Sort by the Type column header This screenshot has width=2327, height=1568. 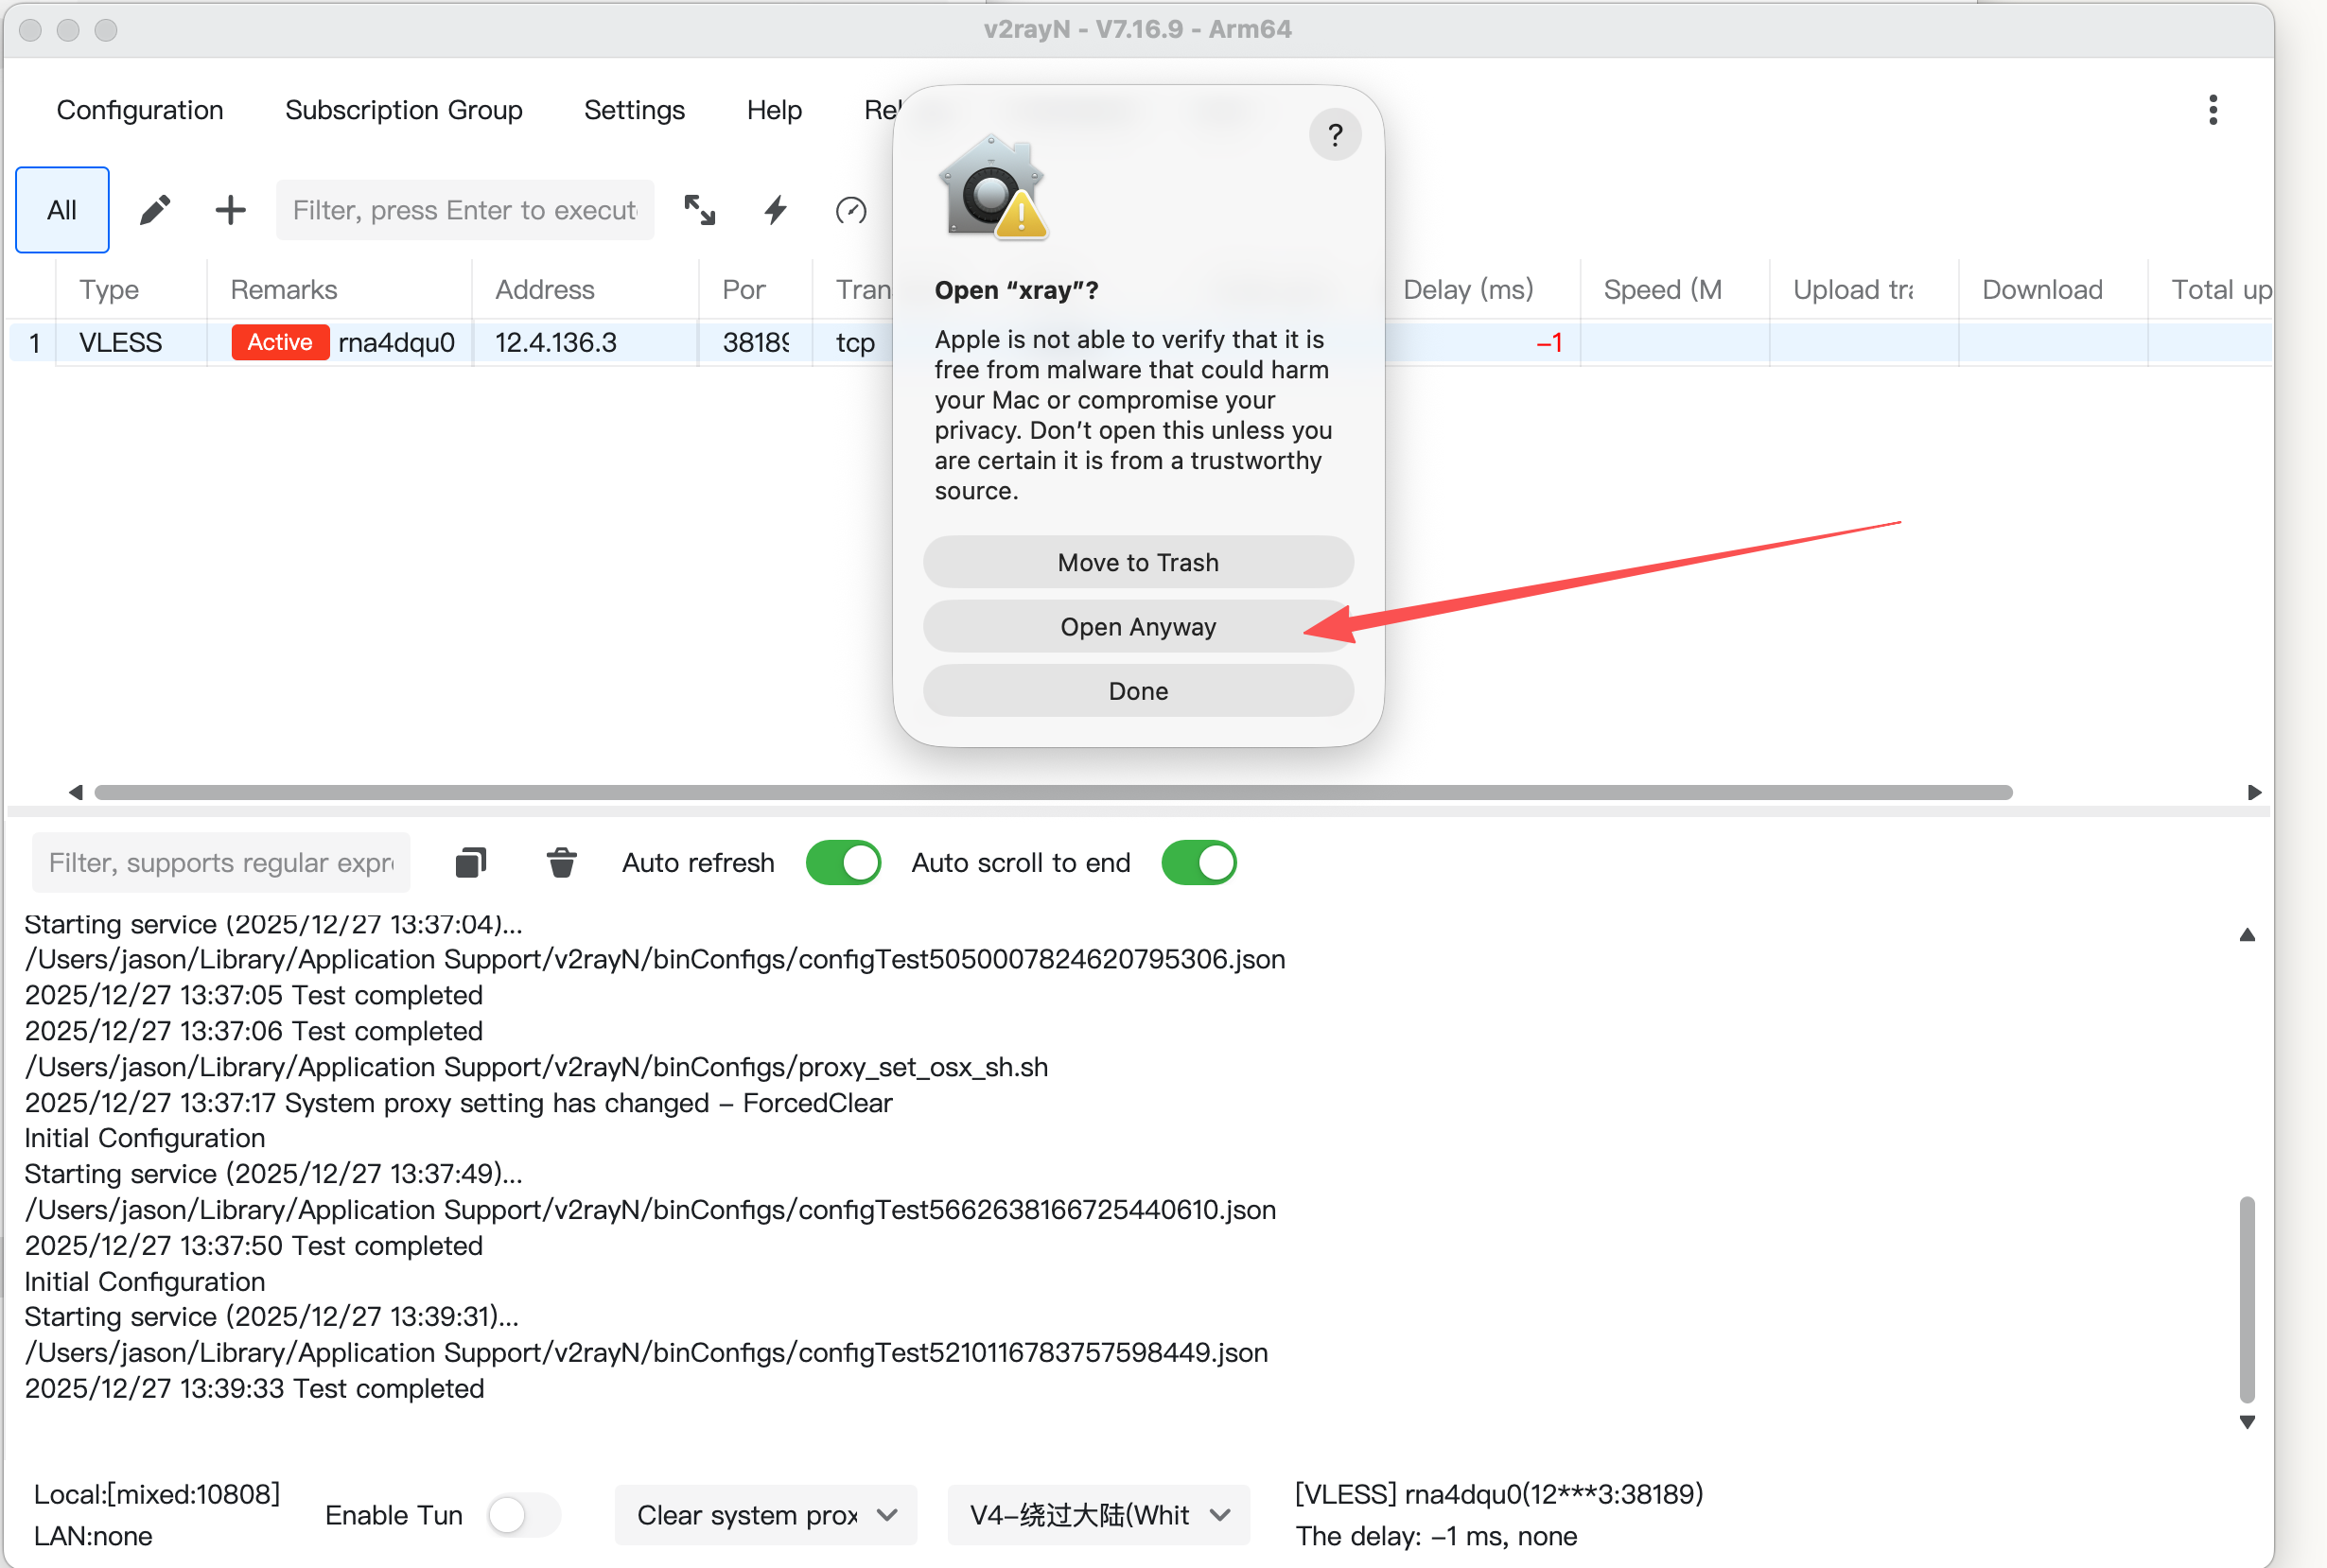[x=131, y=289]
